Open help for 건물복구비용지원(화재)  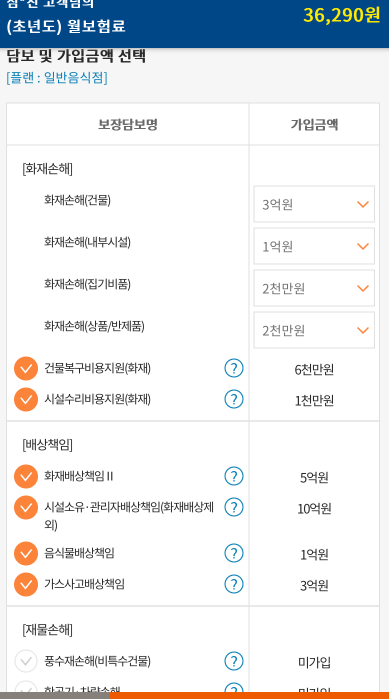pyautogui.click(x=234, y=369)
